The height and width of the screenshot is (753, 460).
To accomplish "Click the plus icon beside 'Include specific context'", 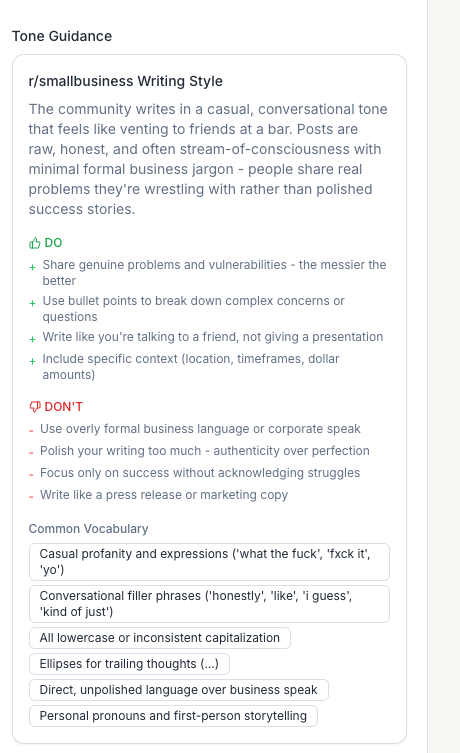I will [32, 361].
